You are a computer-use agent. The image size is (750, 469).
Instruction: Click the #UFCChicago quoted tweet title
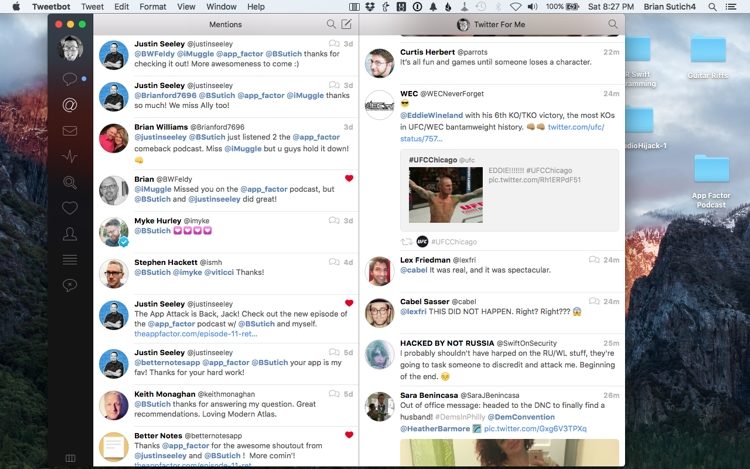433,160
